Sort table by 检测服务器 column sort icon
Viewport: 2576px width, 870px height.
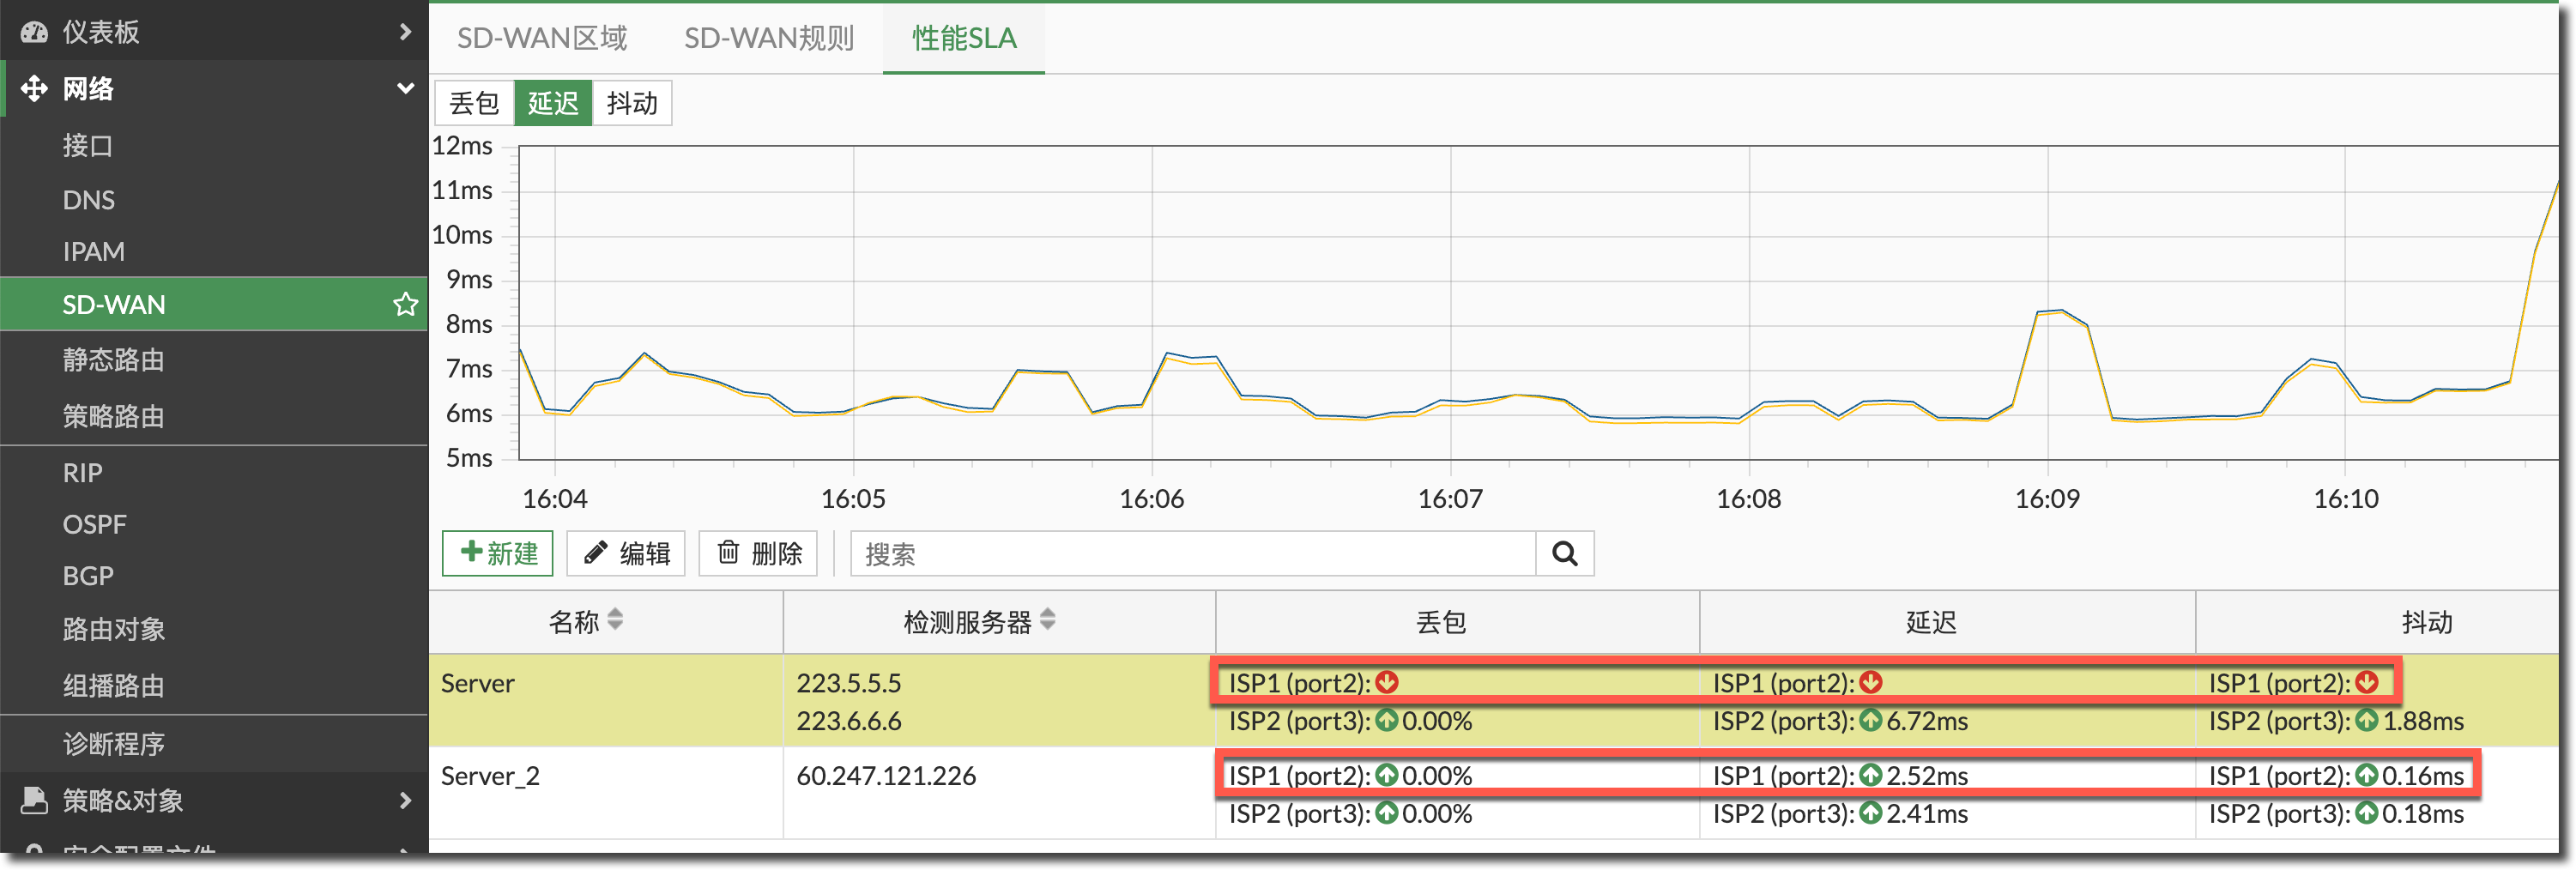click(1047, 621)
